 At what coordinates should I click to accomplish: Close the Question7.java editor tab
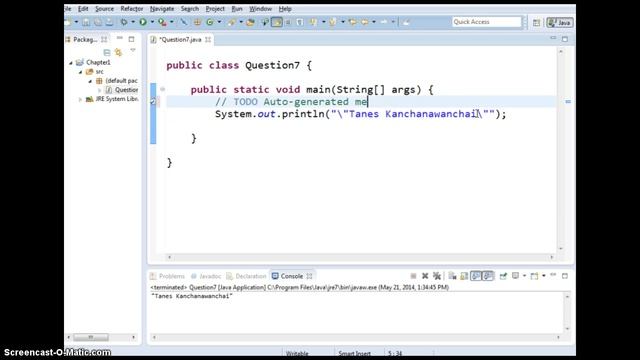(208, 40)
